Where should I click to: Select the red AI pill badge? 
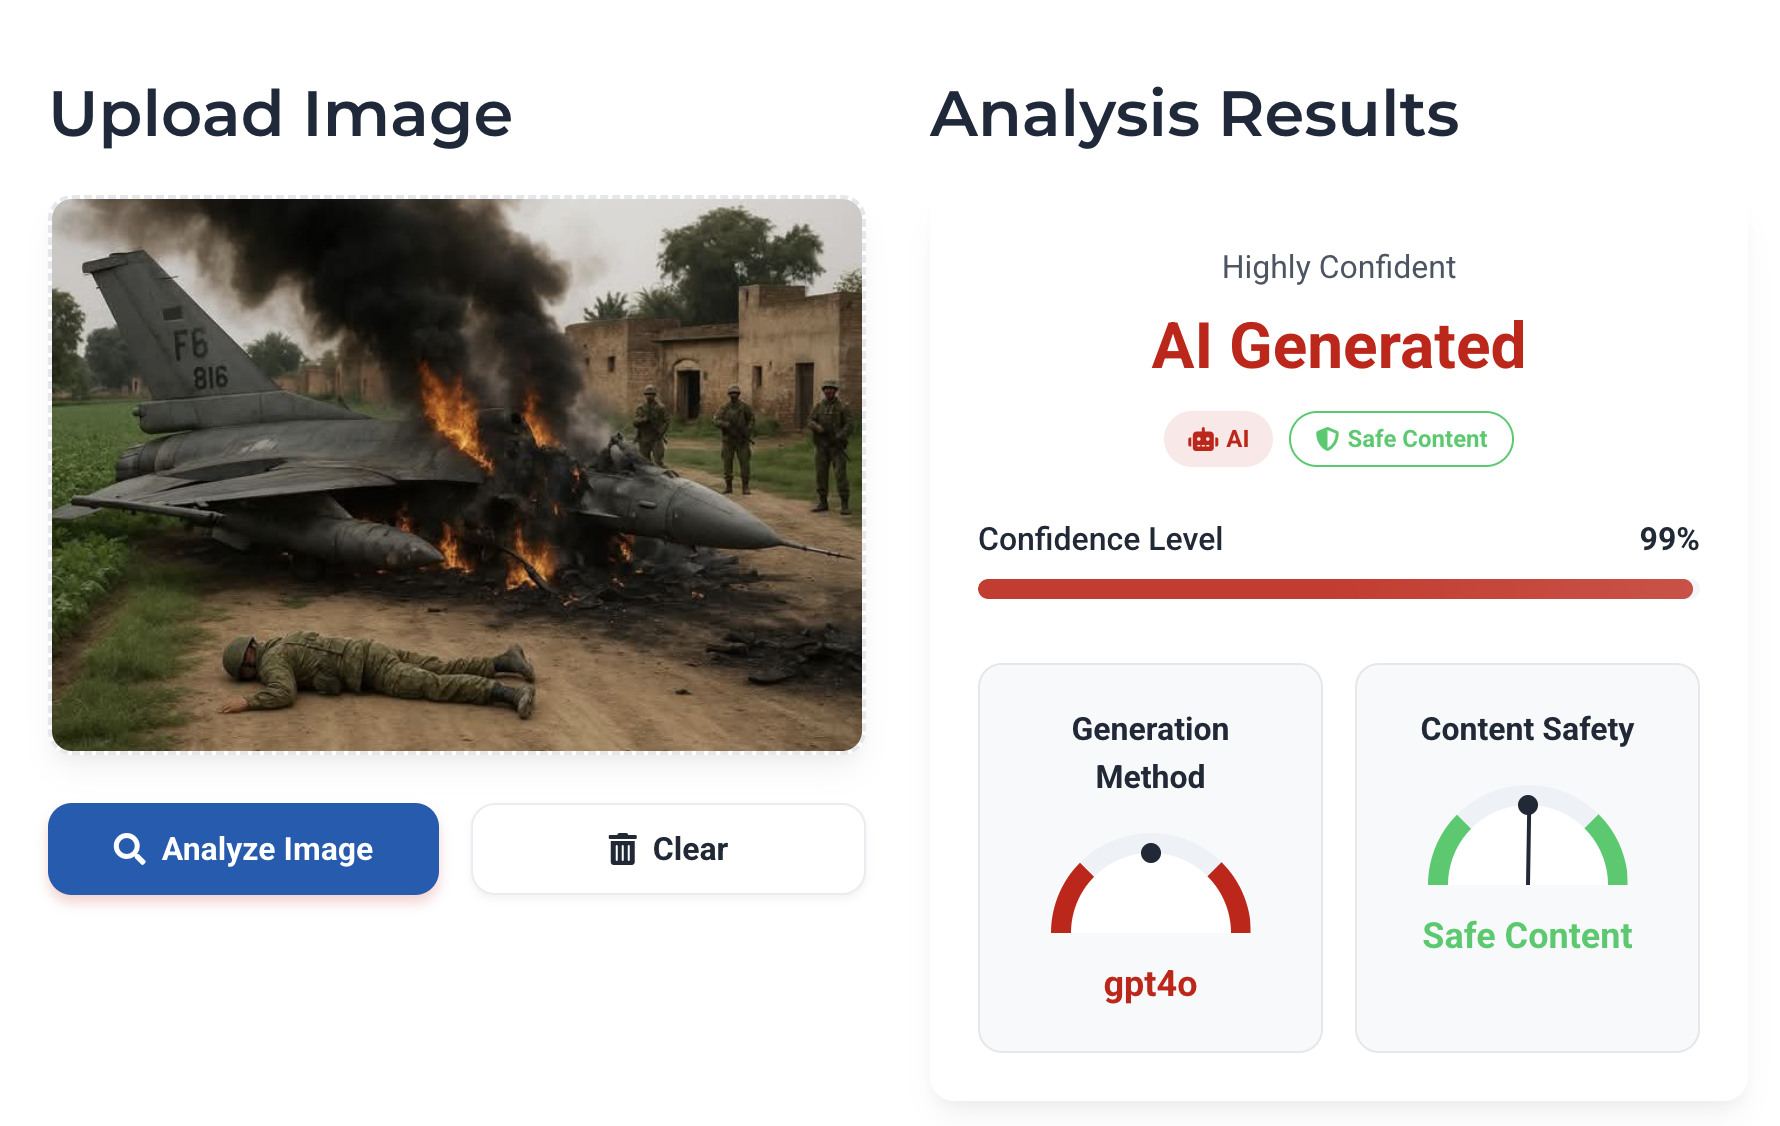pos(1218,439)
